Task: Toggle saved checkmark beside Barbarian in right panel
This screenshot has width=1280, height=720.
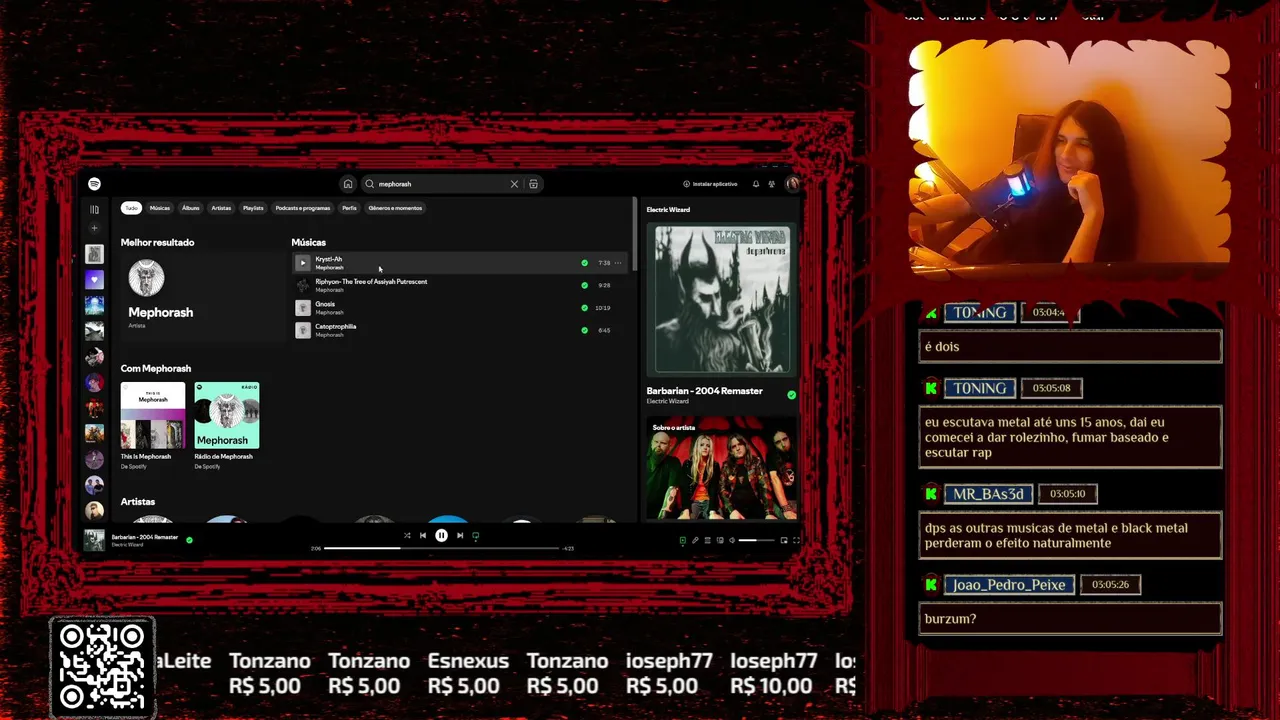Action: [791, 395]
